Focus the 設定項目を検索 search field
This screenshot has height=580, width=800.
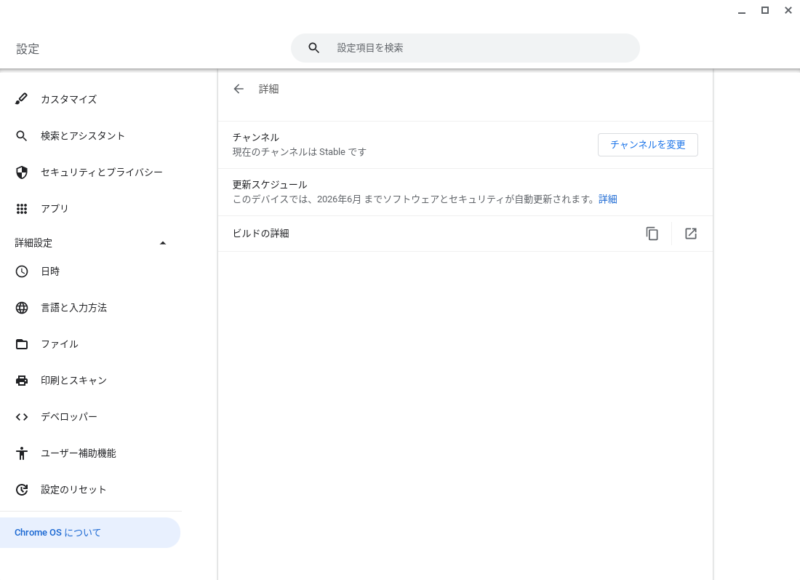(465, 48)
